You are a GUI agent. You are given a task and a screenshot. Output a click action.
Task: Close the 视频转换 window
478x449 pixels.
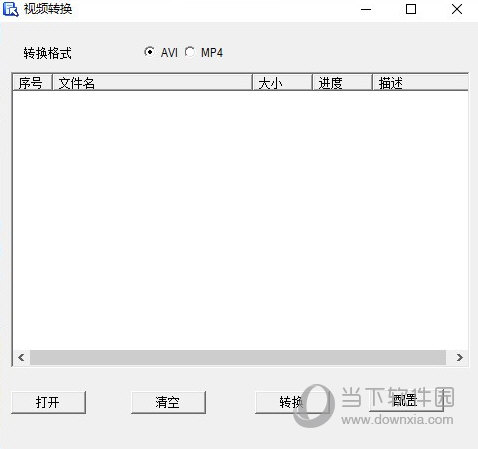pyautogui.click(x=457, y=9)
